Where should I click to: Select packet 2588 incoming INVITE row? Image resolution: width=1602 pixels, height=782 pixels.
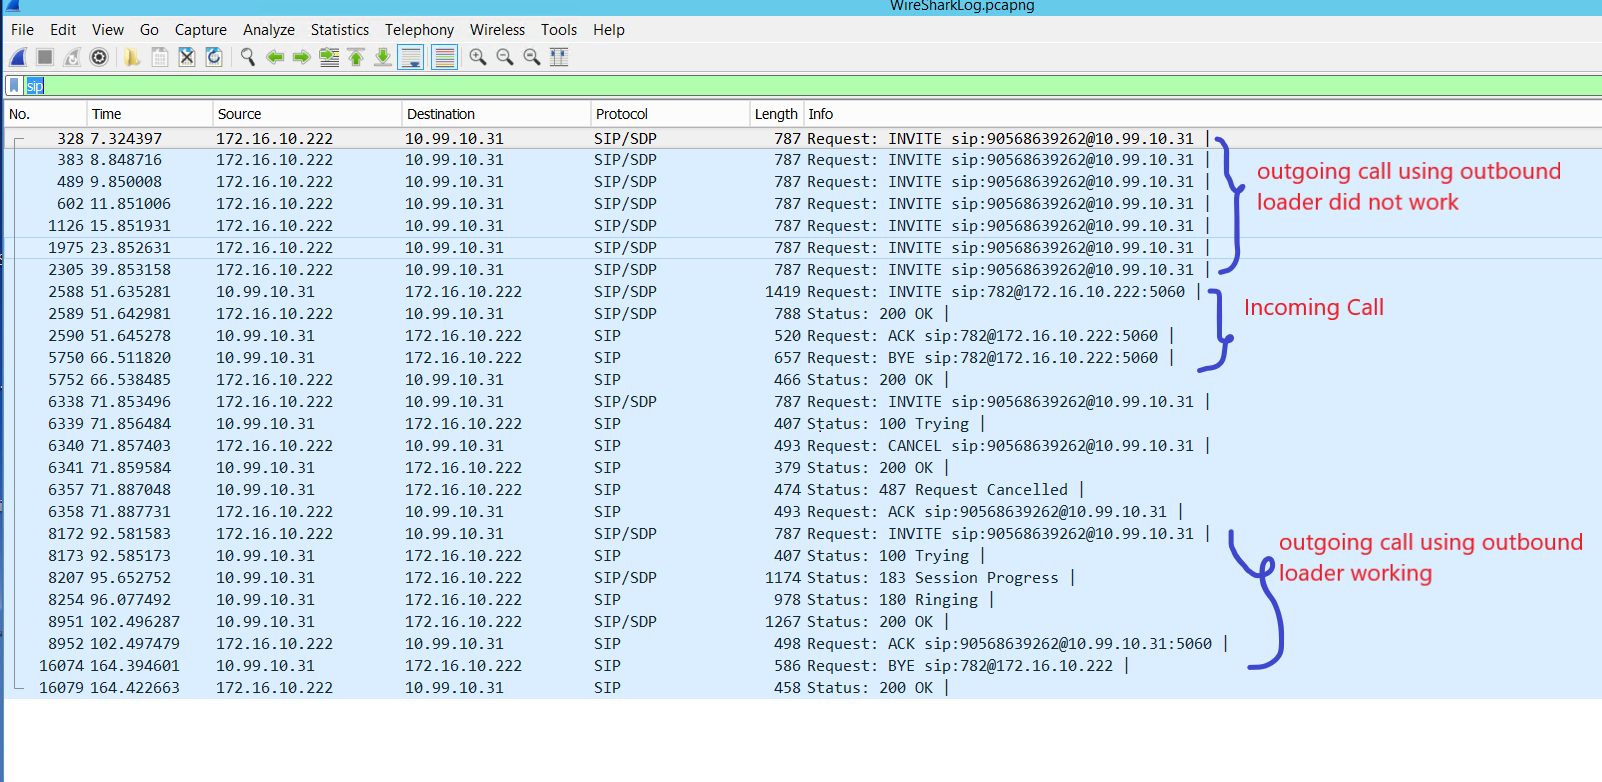600,292
